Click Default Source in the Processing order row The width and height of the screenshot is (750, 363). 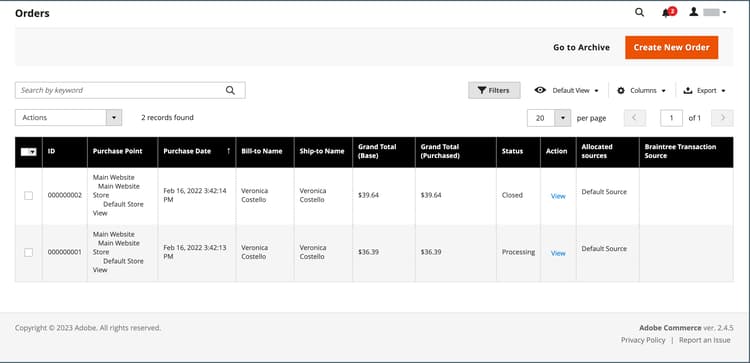[x=604, y=249]
